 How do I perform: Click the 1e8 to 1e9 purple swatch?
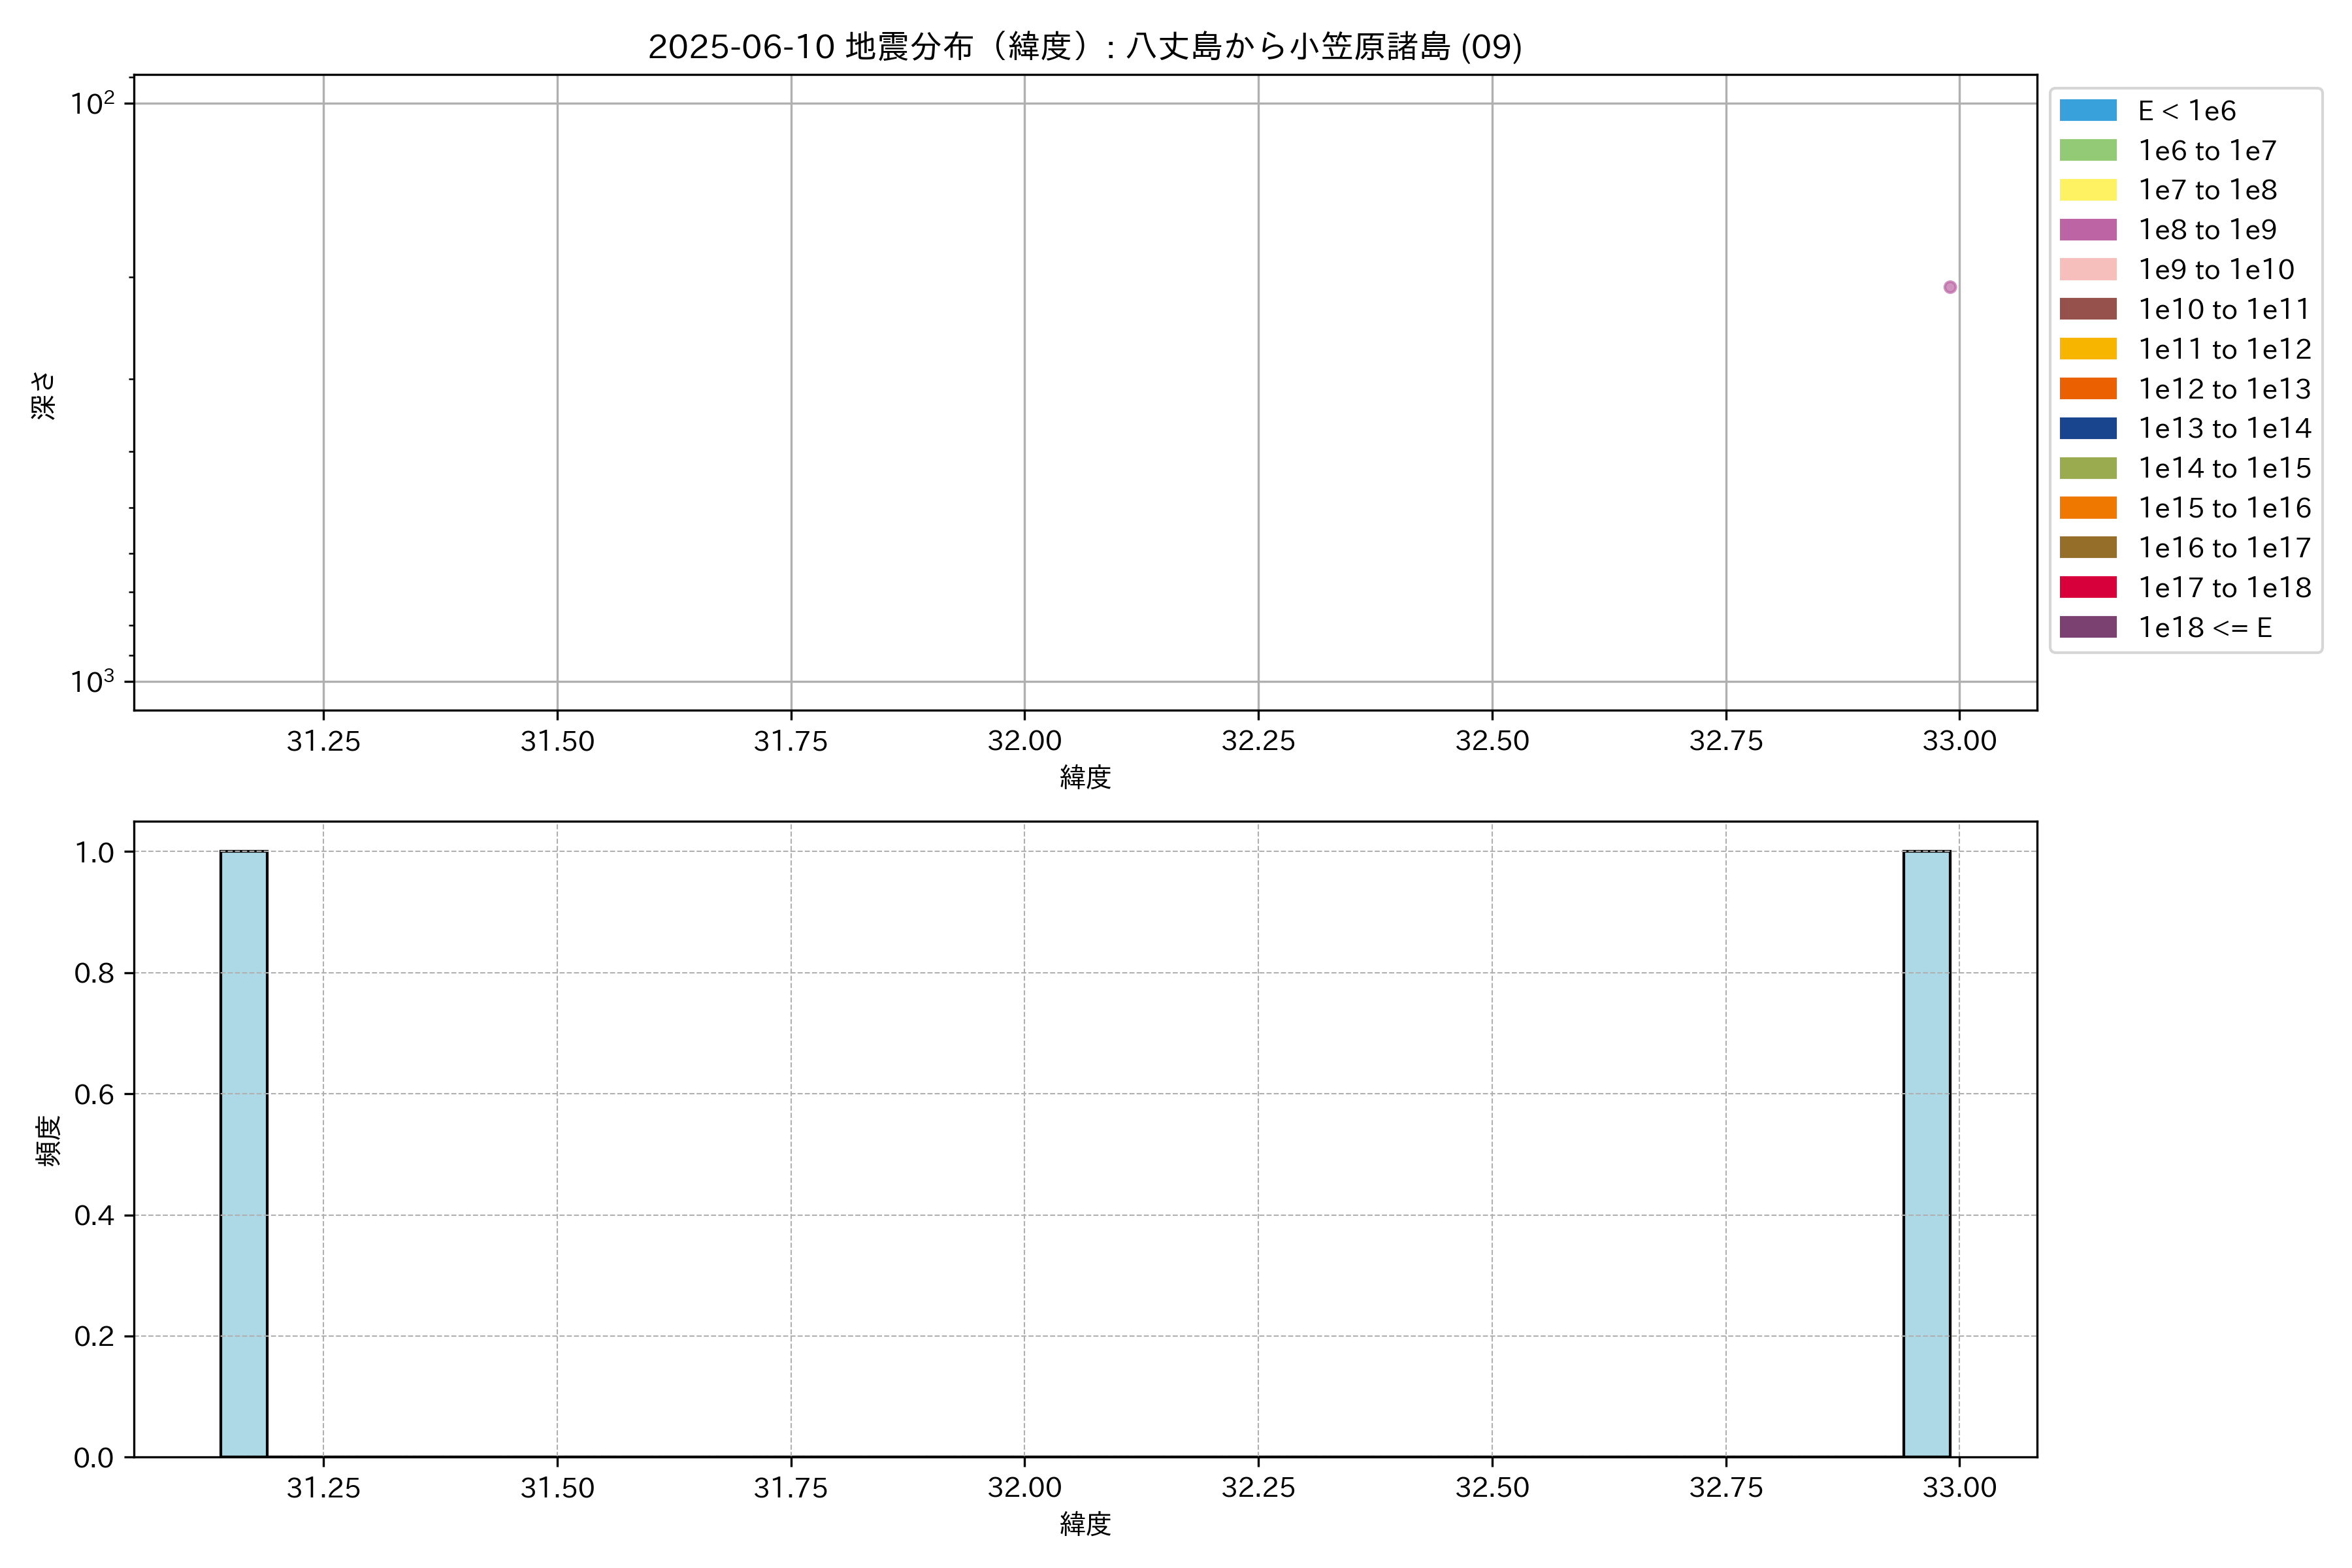(x=2087, y=230)
